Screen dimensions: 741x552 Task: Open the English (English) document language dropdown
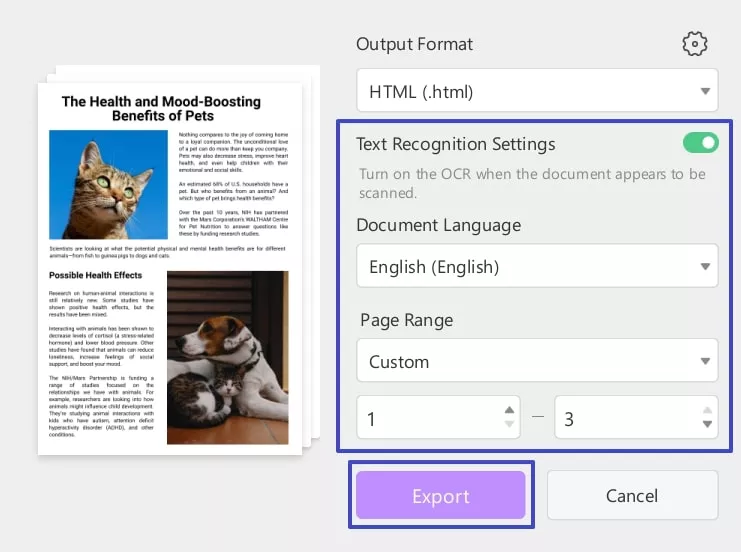[537, 266]
